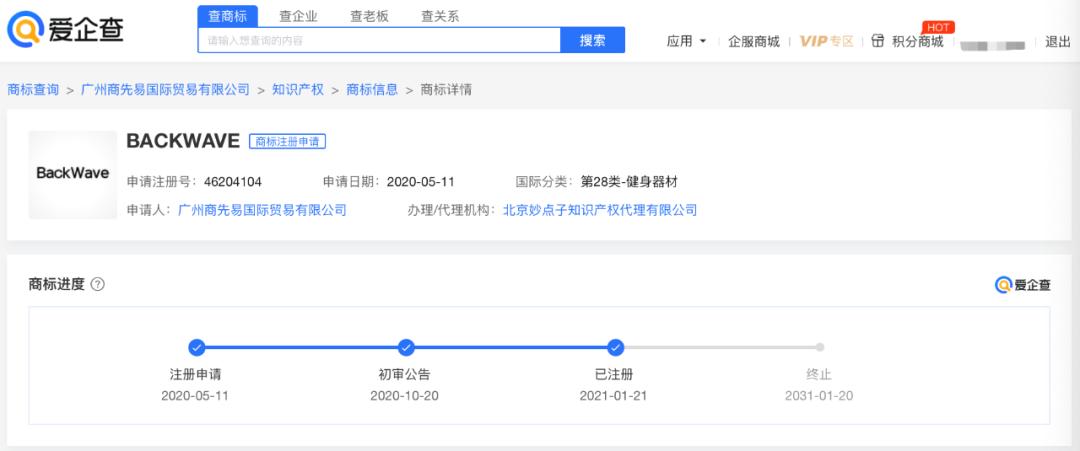Click the gift icon beside 积分商城
This screenshot has height=451, width=1080.
[x=878, y=41]
